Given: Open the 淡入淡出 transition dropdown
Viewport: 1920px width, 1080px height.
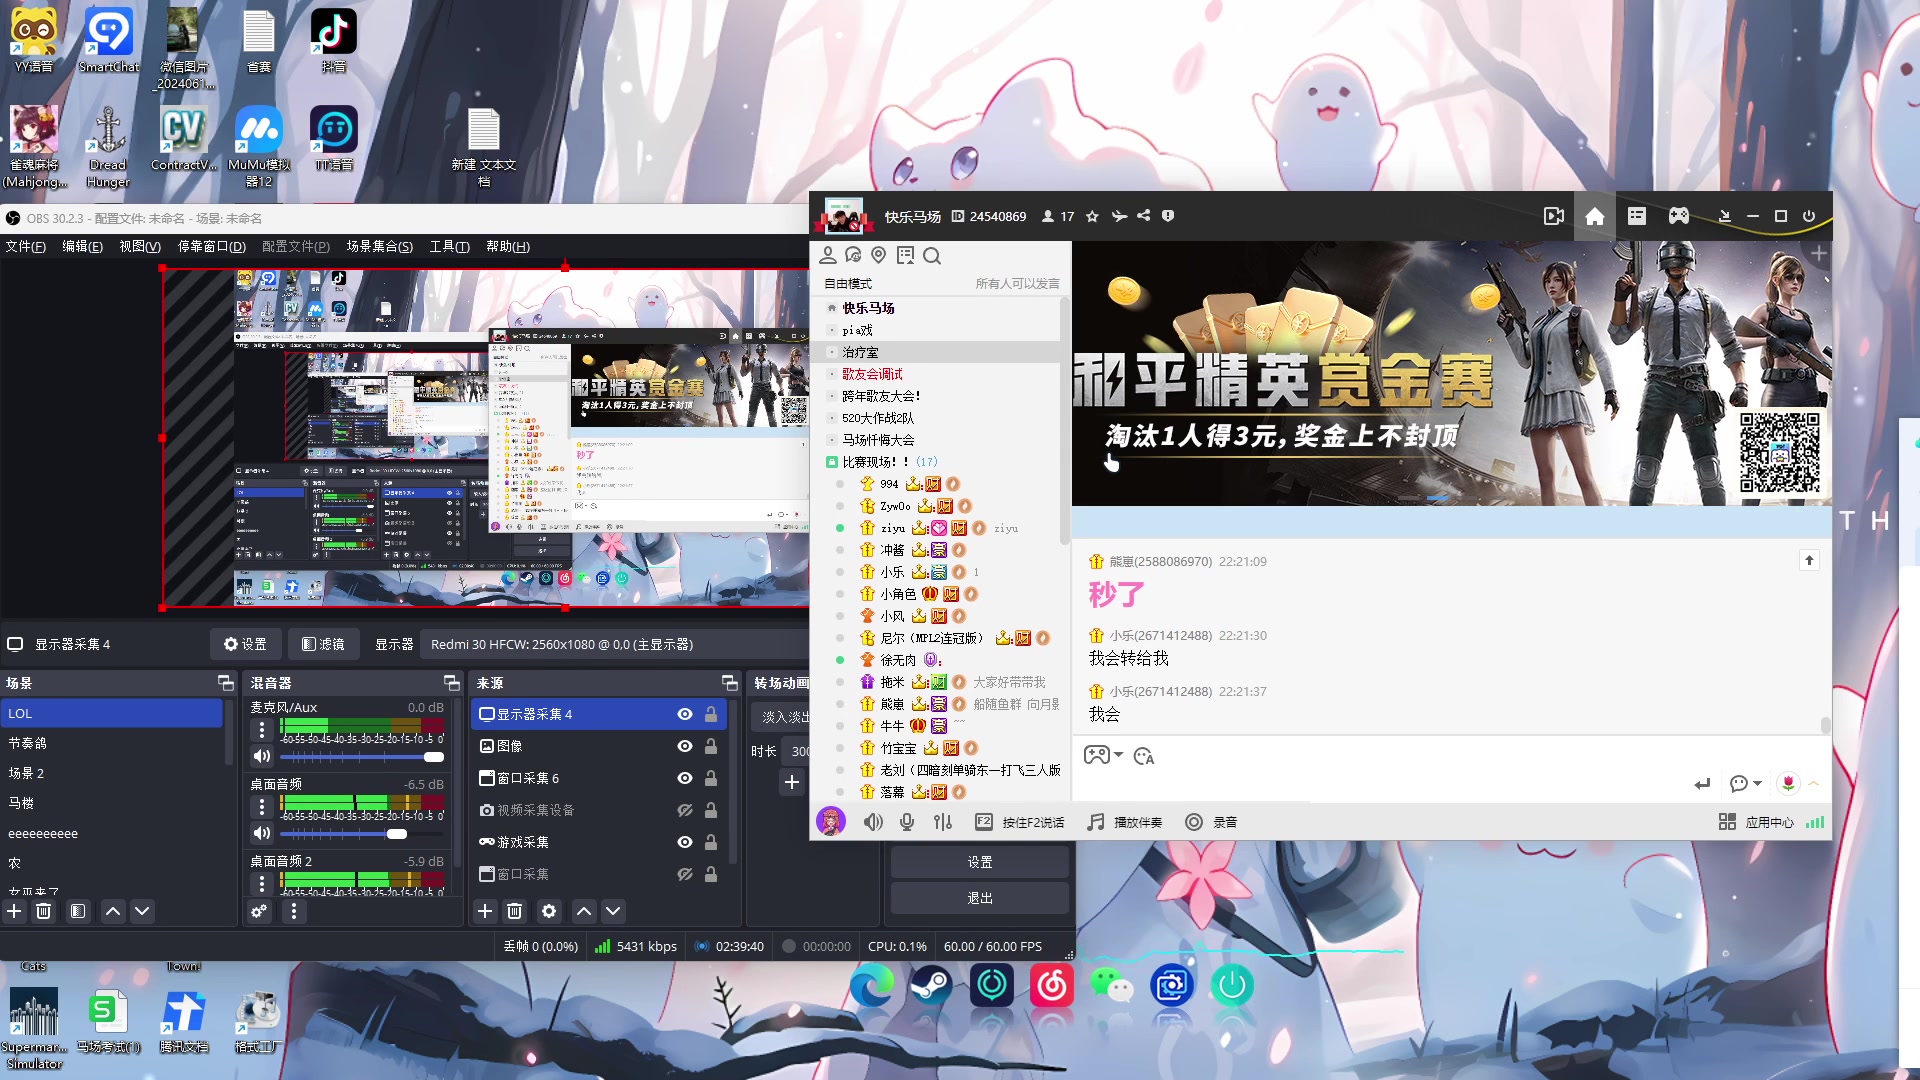Looking at the screenshot, I should (782, 717).
